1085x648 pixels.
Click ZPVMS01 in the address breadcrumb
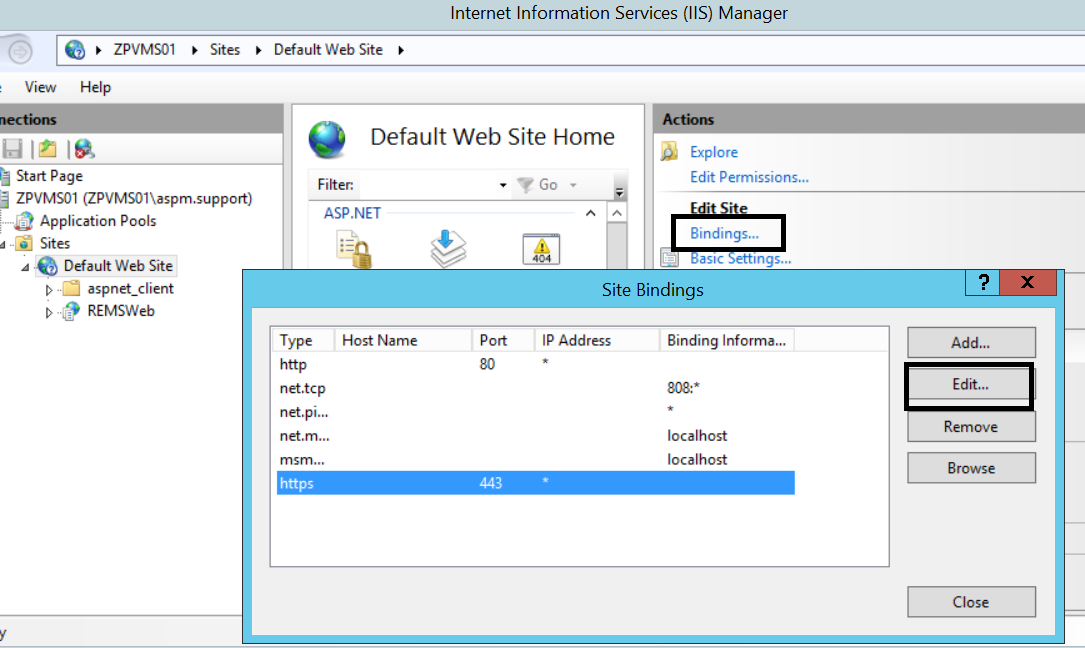[145, 50]
